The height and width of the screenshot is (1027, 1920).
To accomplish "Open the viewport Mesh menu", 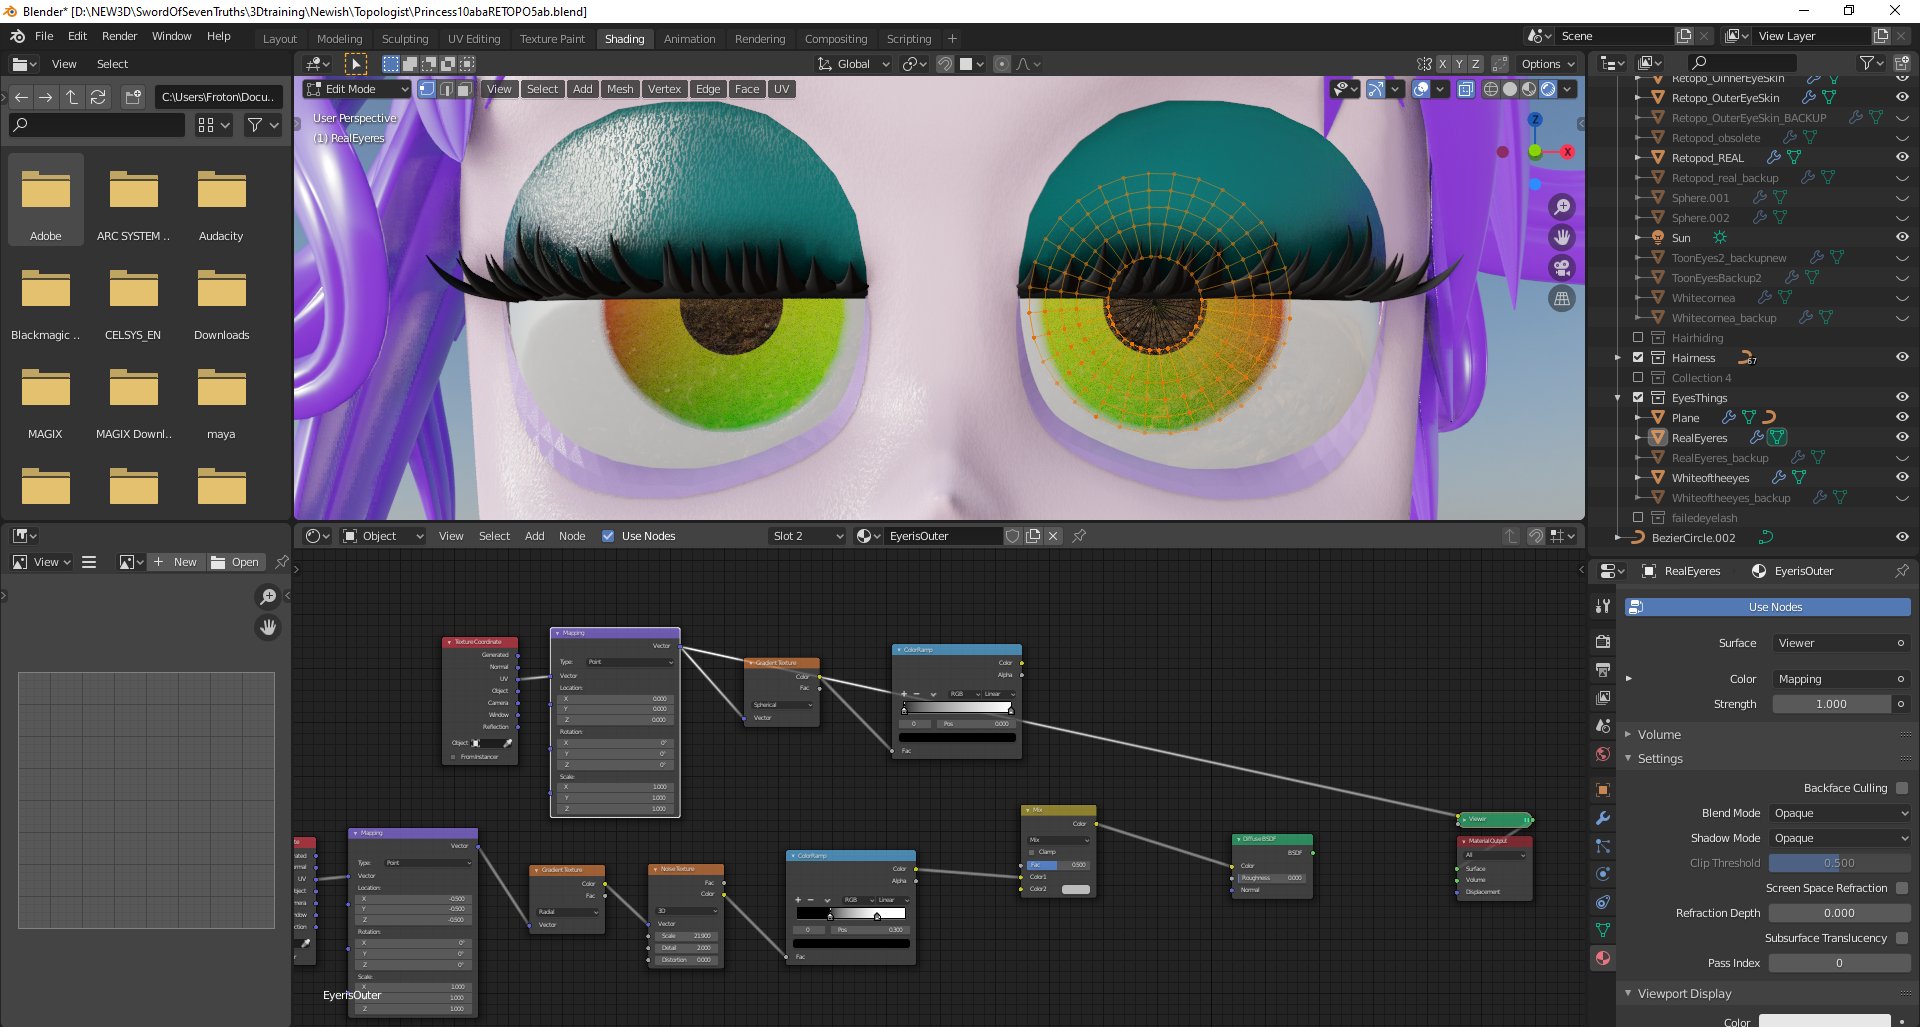I will [x=620, y=89].
